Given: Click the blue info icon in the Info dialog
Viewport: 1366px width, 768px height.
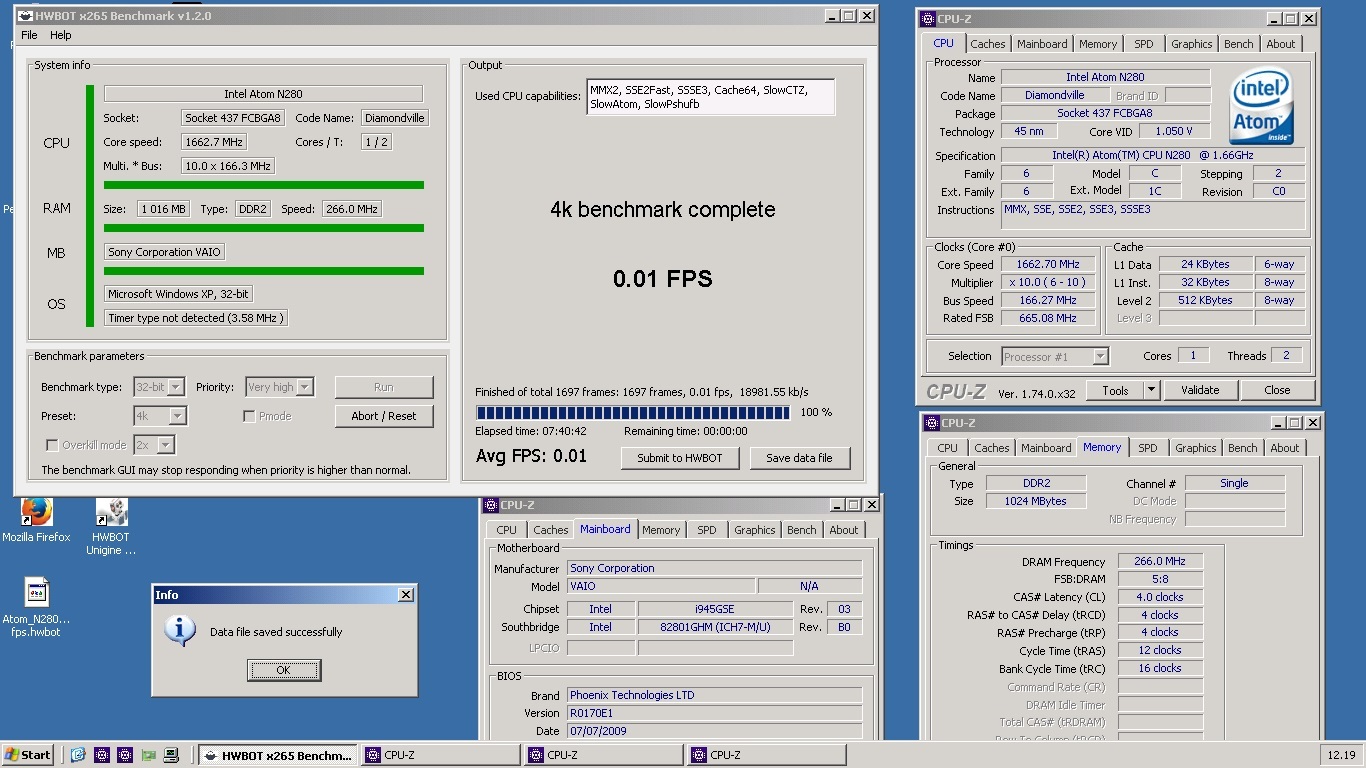Looking at the screenshot, I should 180,630.
